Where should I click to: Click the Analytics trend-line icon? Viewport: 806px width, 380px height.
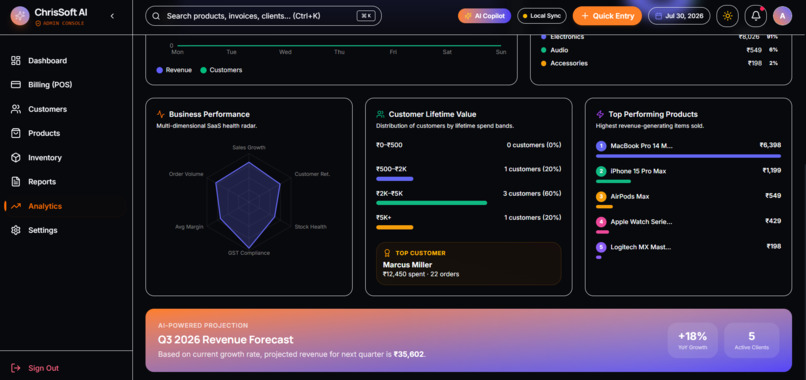pyautogui.click(x=16, y=206)
